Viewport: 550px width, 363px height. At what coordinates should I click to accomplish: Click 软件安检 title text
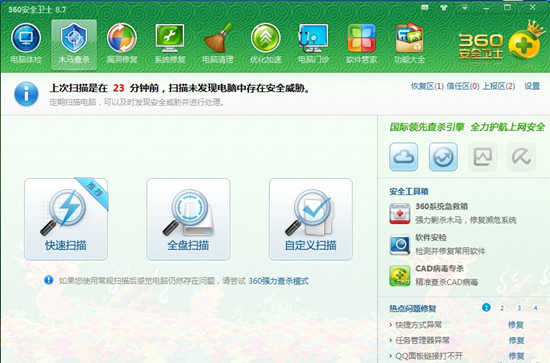tap(431, 237)
